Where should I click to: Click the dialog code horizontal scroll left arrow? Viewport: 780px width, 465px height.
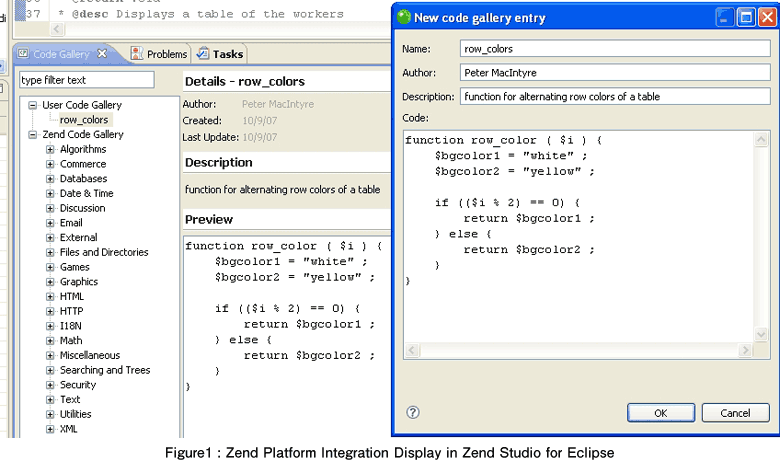(x=411, y=350)
